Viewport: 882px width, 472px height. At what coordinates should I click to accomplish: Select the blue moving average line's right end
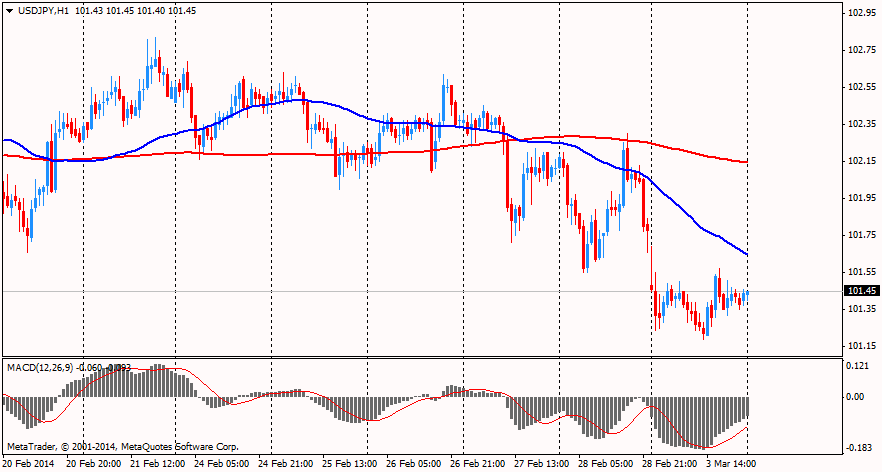[746, 254]
